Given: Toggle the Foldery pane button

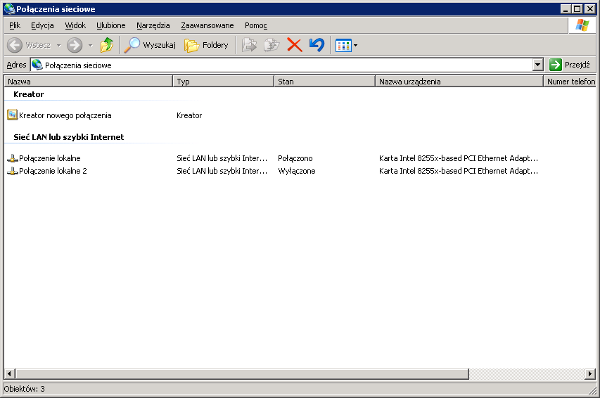Looking at the screenshot, I should click(206, 45).
